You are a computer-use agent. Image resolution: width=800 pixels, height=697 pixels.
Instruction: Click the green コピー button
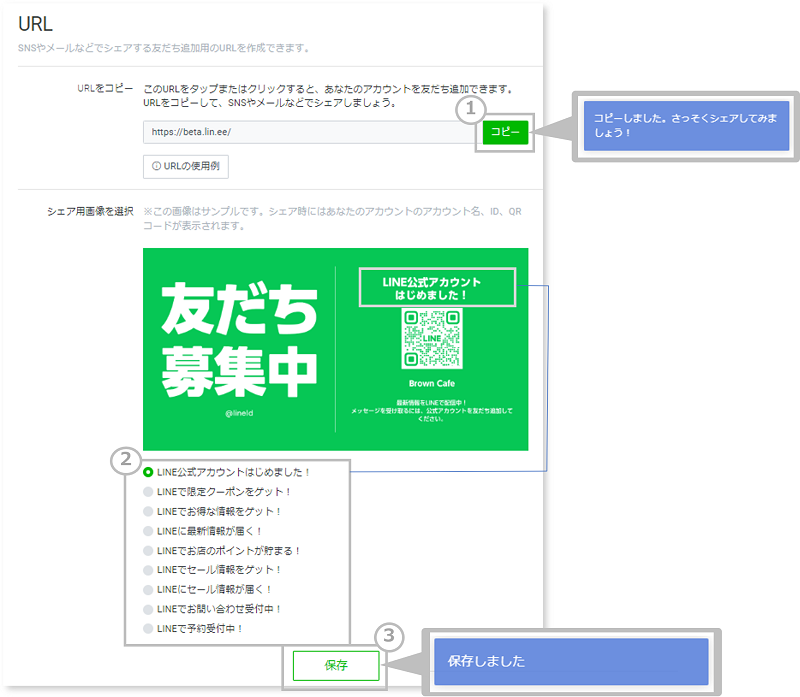pos(505,133)
